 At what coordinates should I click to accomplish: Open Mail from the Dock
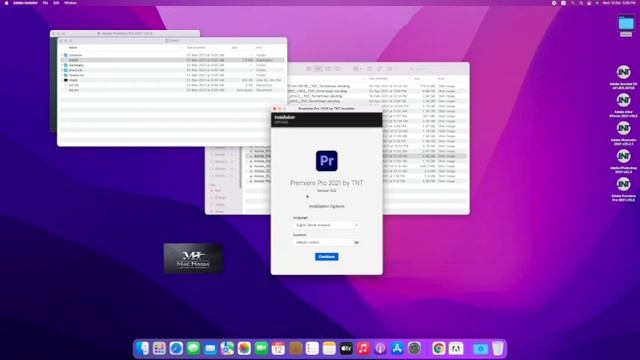point(210,348)
